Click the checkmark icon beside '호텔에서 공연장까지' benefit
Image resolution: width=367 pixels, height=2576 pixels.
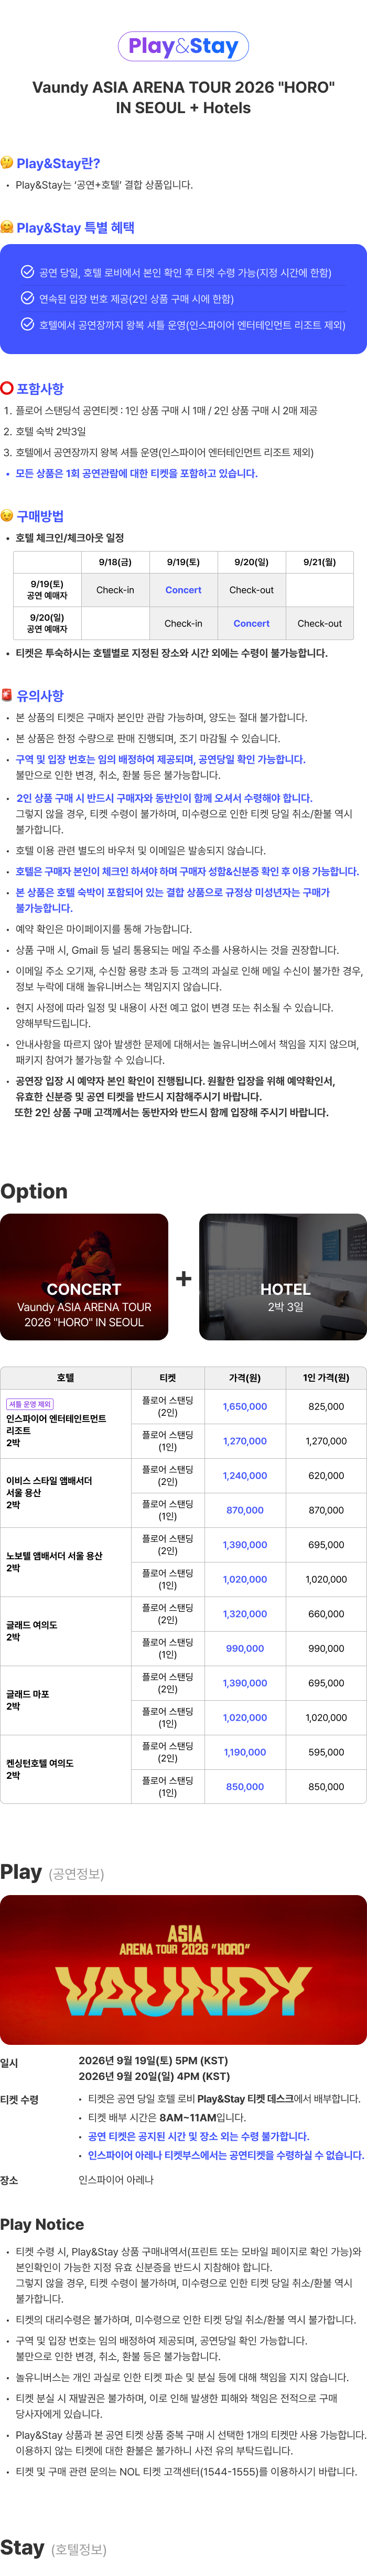click(x=28, y=324)
